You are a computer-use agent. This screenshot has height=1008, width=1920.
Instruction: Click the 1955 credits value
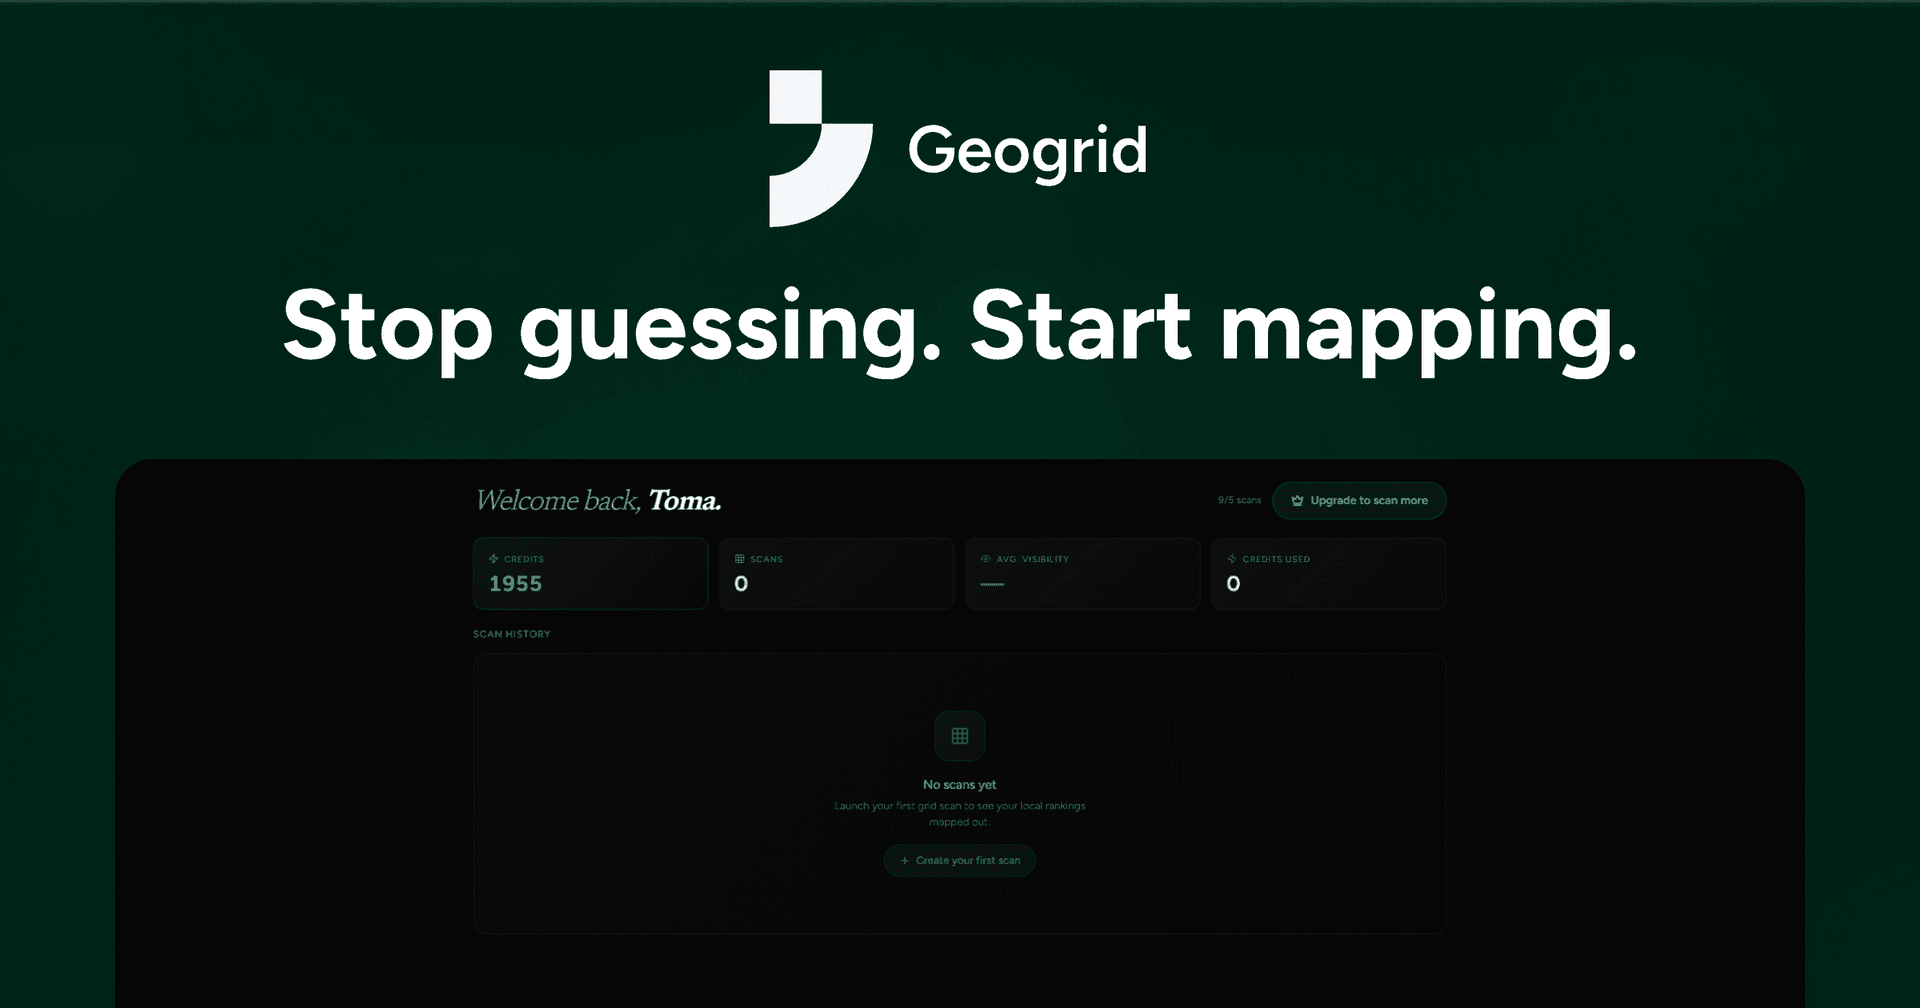click(515, 584)
